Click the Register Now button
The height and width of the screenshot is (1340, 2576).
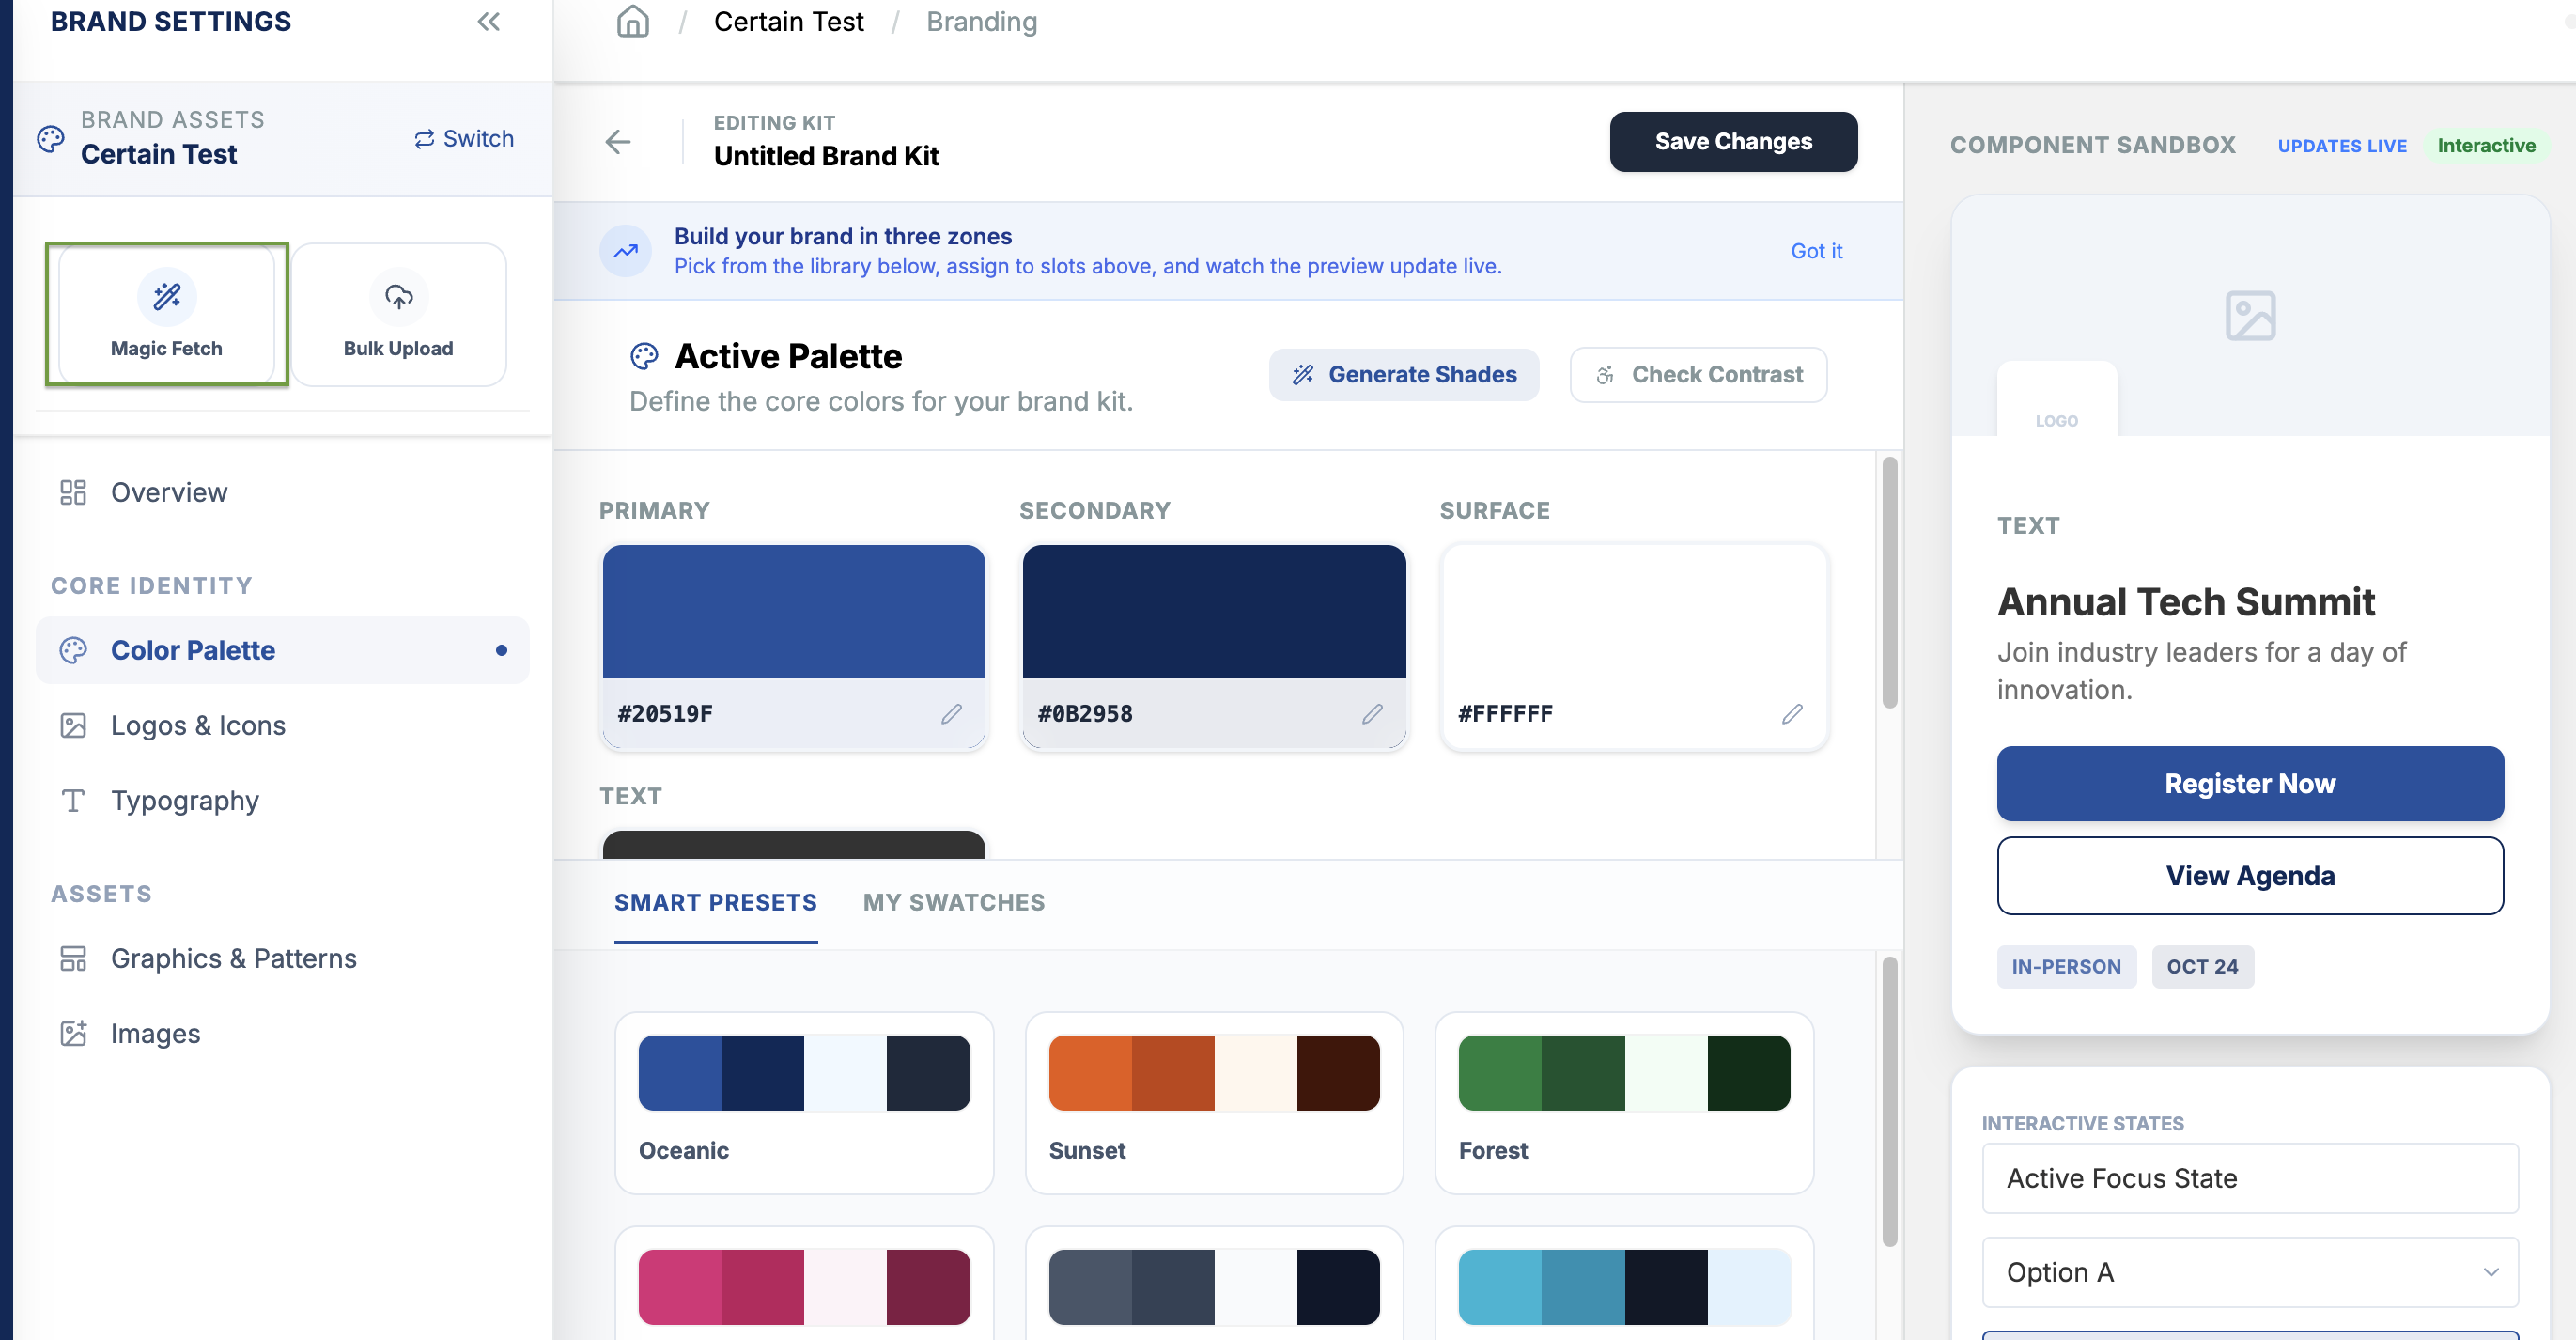[2250, 783]
